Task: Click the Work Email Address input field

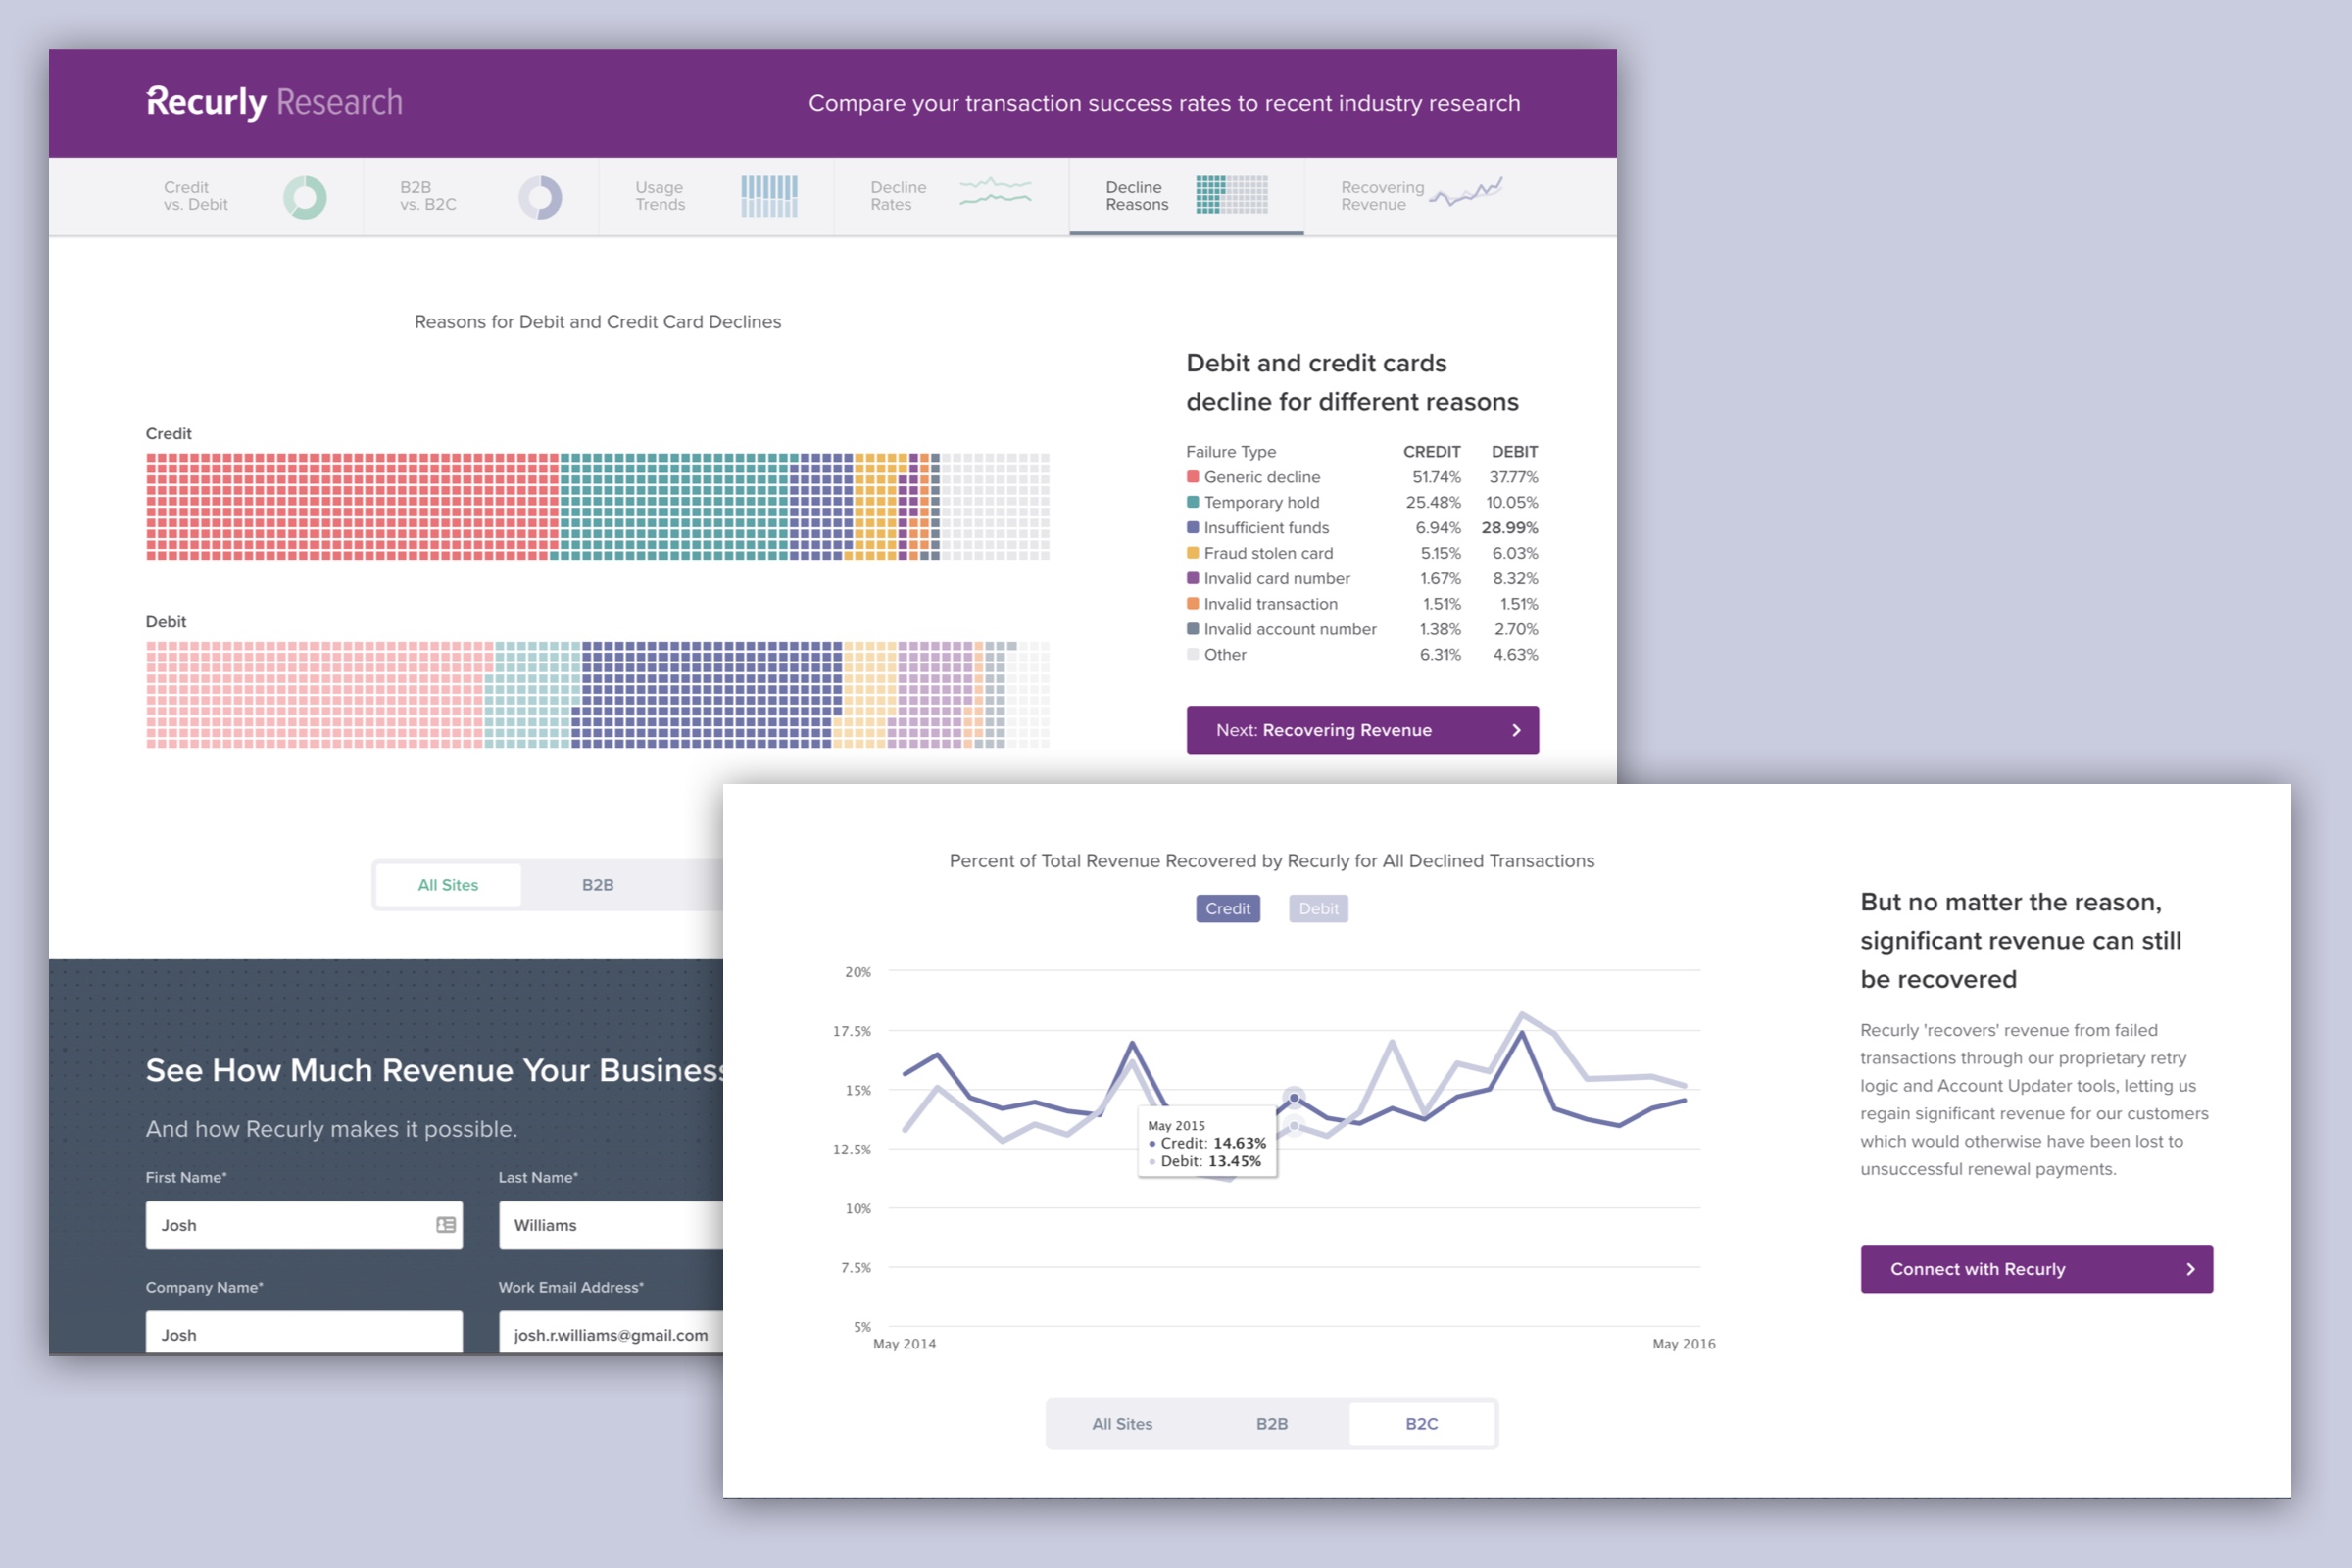Action: point(611,1332)
